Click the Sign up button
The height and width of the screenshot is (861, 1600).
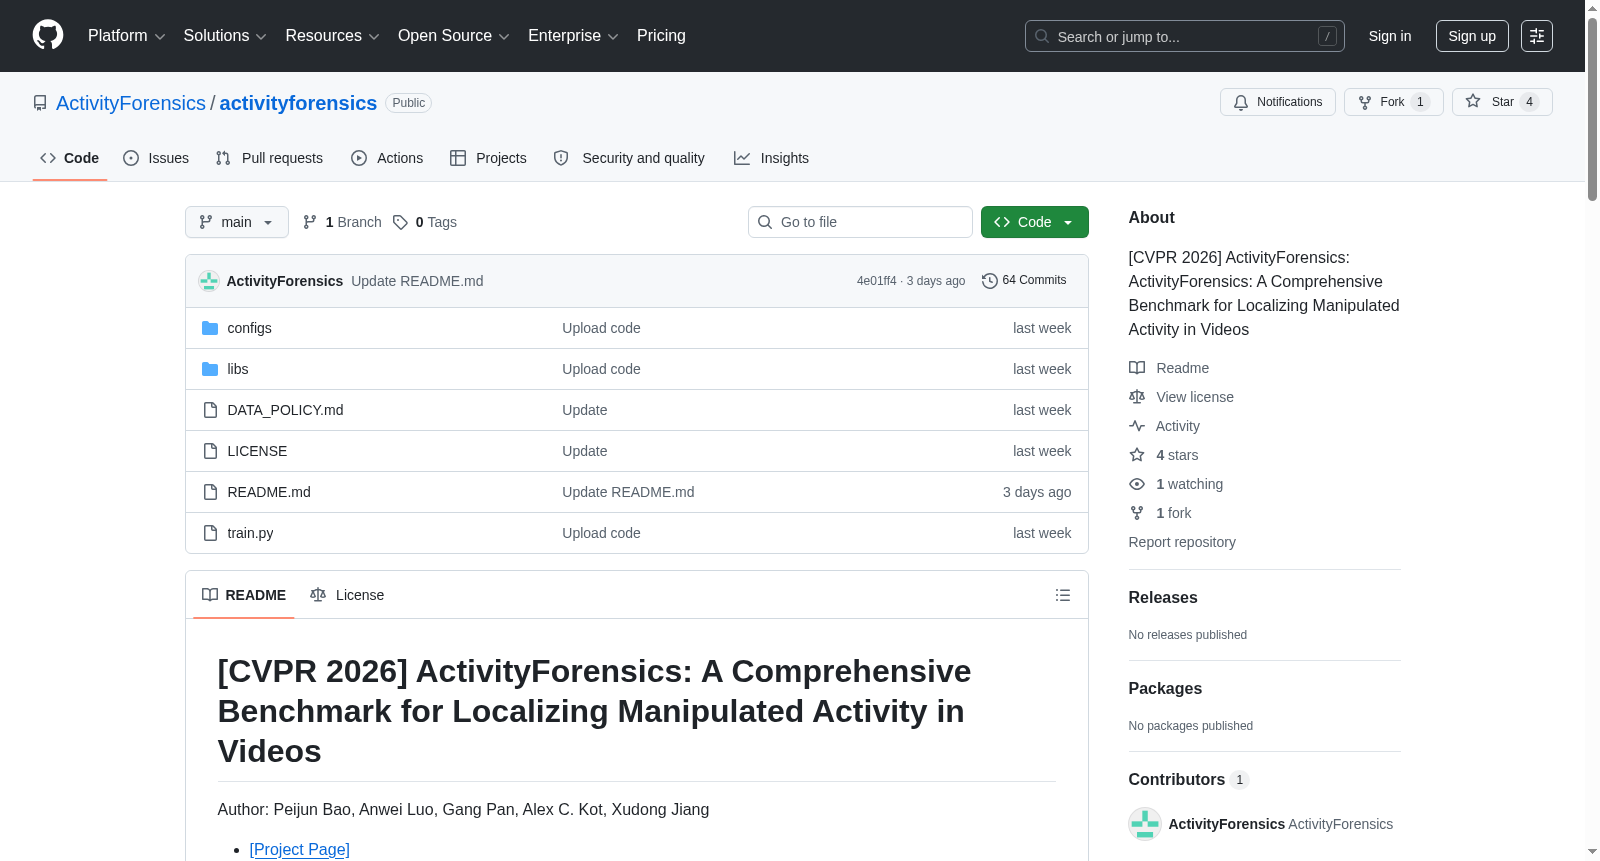click(1472, 36)
